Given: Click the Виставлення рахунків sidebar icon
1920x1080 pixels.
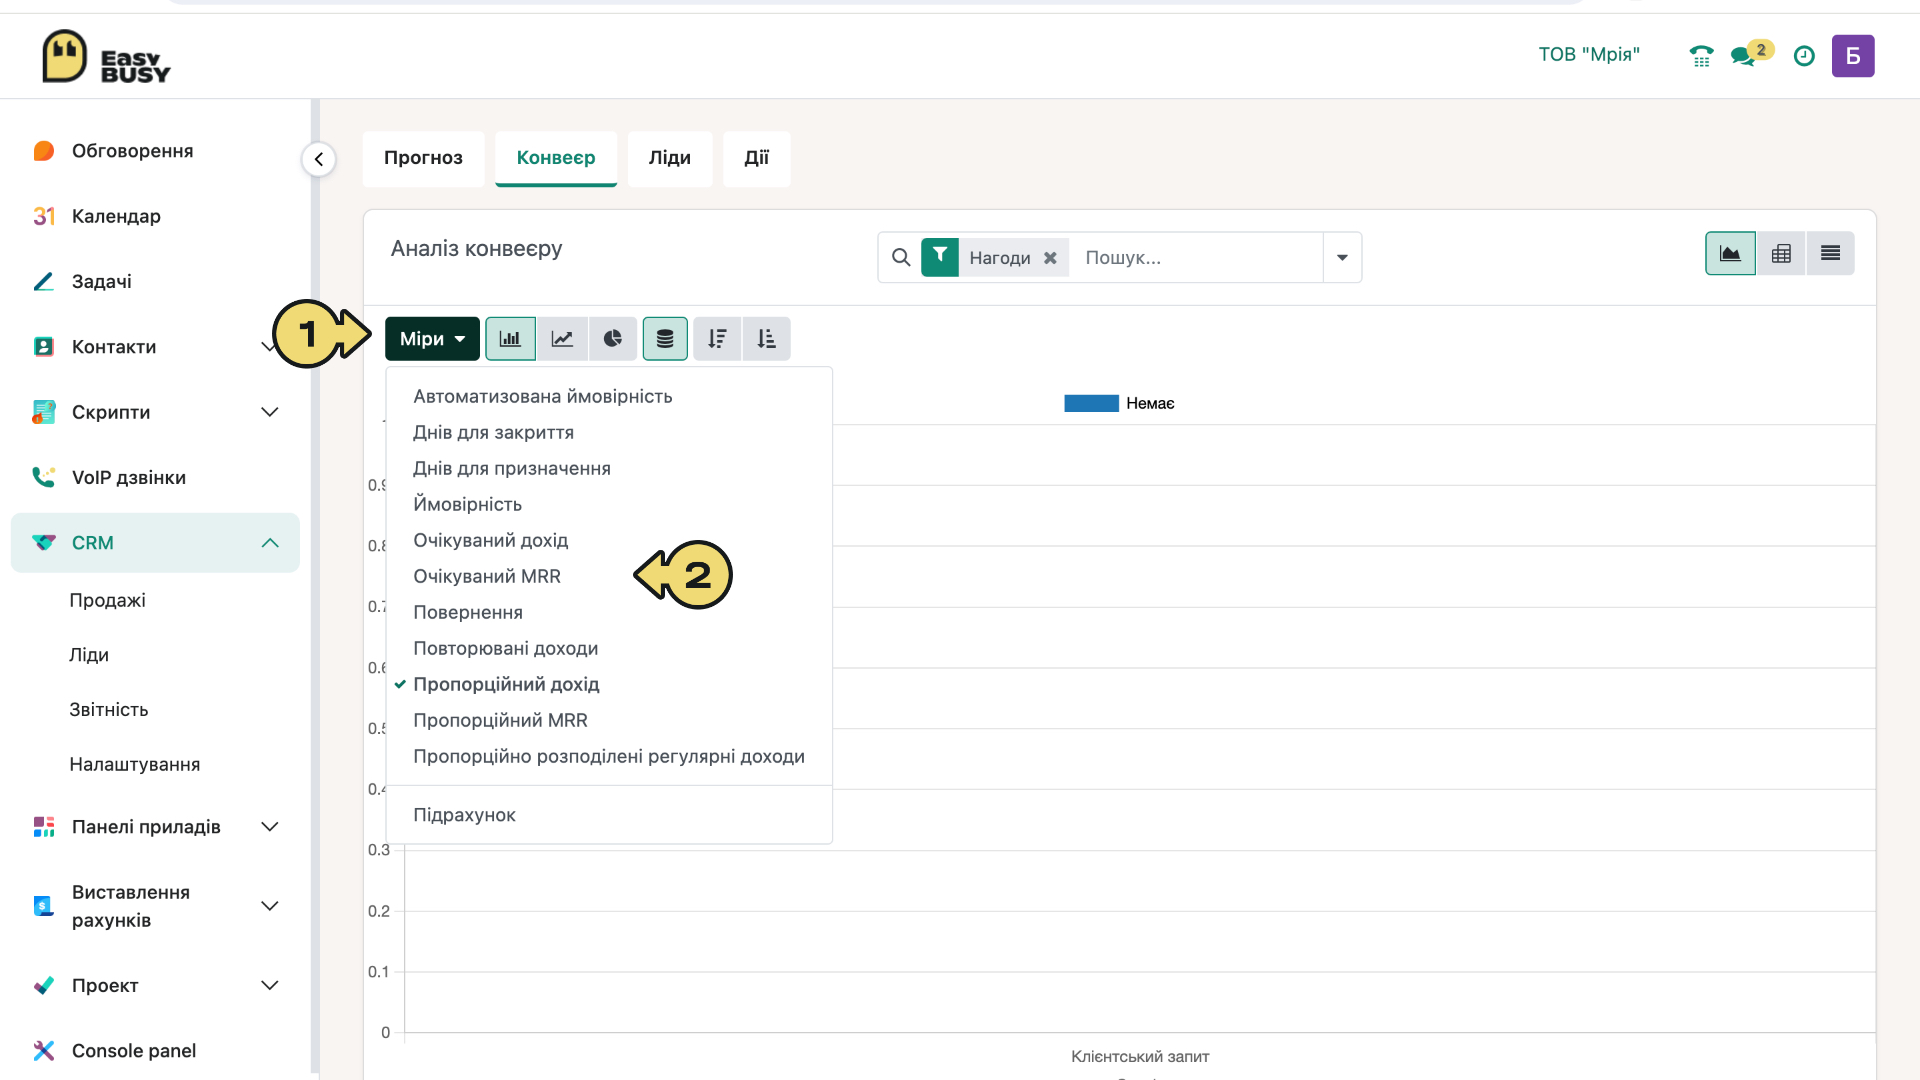Looking at the screenshot, I should click(x=44, y=906).
